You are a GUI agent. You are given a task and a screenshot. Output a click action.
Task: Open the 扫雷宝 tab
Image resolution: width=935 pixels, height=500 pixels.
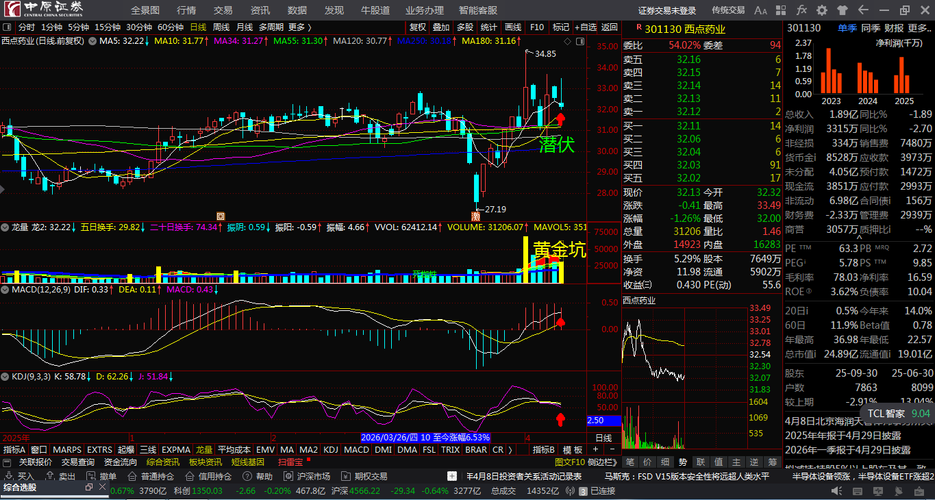pos(291,462)
